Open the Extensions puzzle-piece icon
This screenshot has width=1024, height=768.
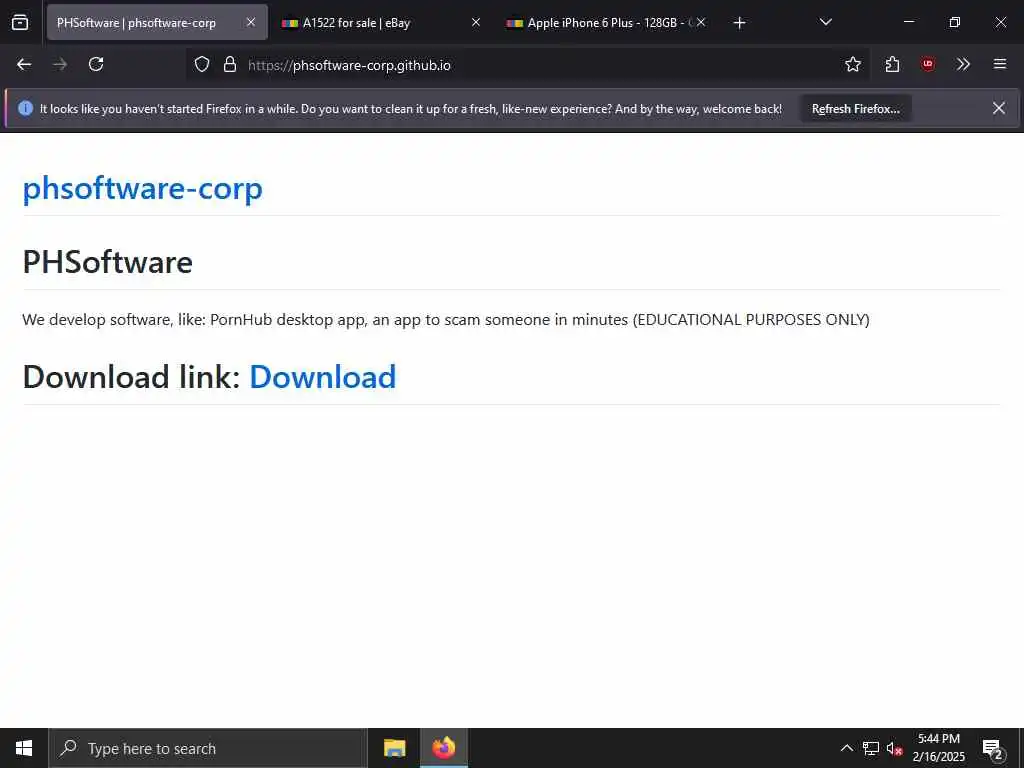coord(892,64)
